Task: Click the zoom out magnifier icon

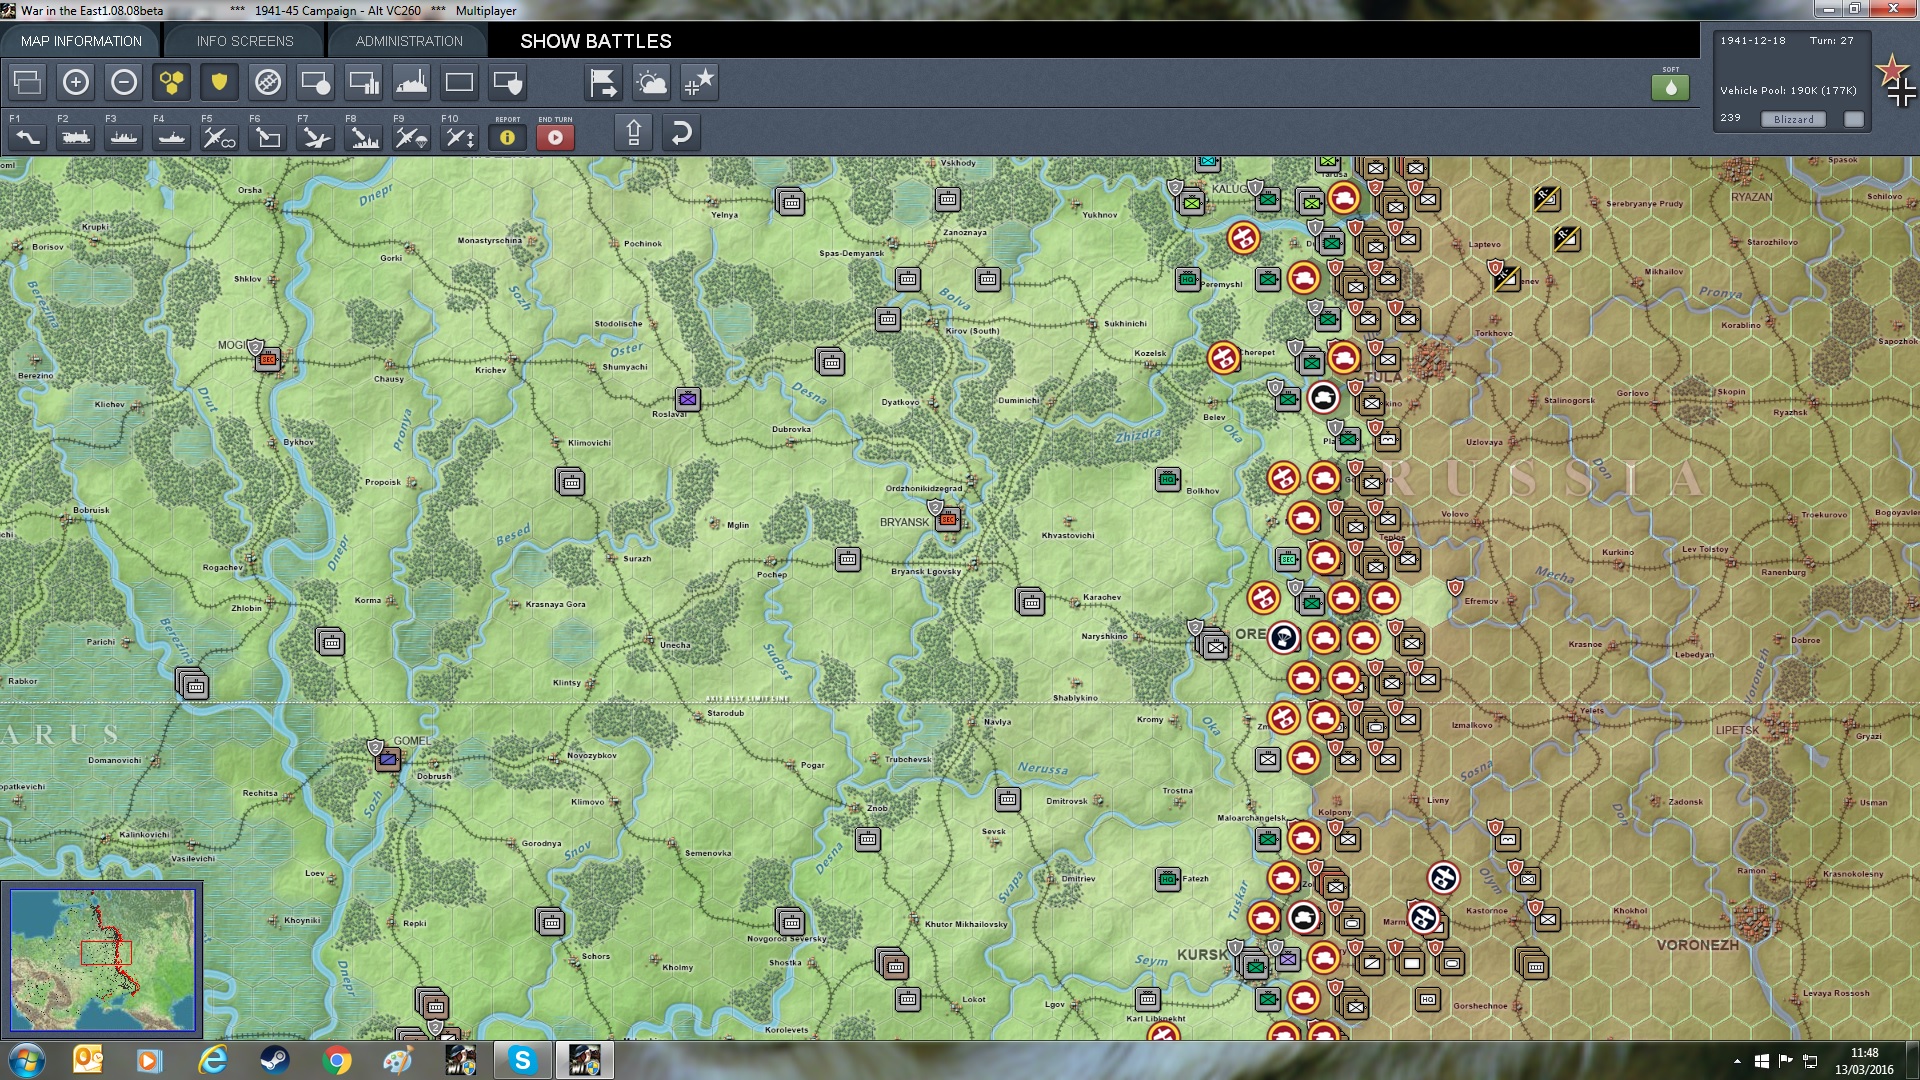Action: 124,82
